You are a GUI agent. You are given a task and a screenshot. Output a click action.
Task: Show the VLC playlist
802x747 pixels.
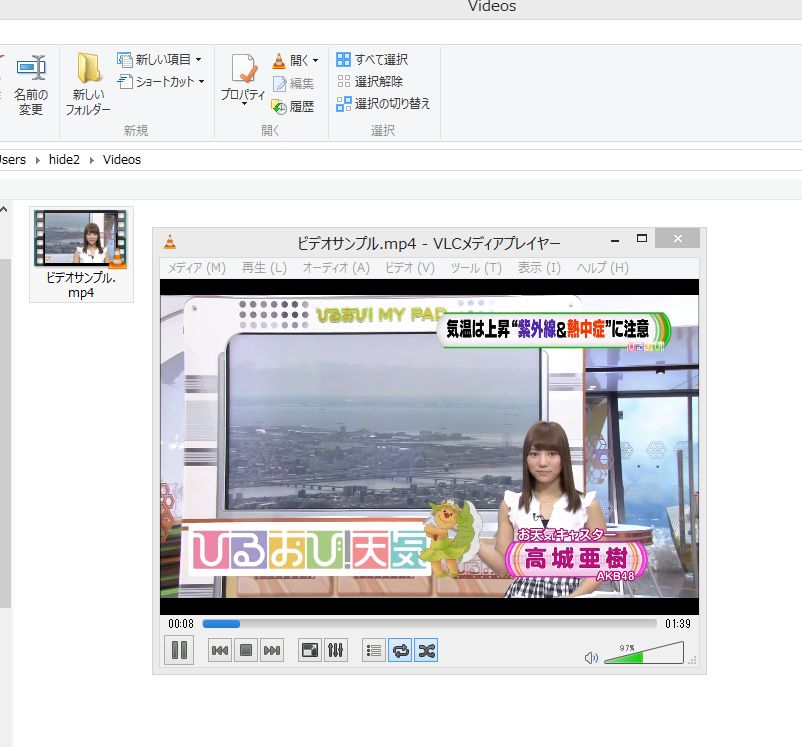pyautogui.click(x=374, y=651)
